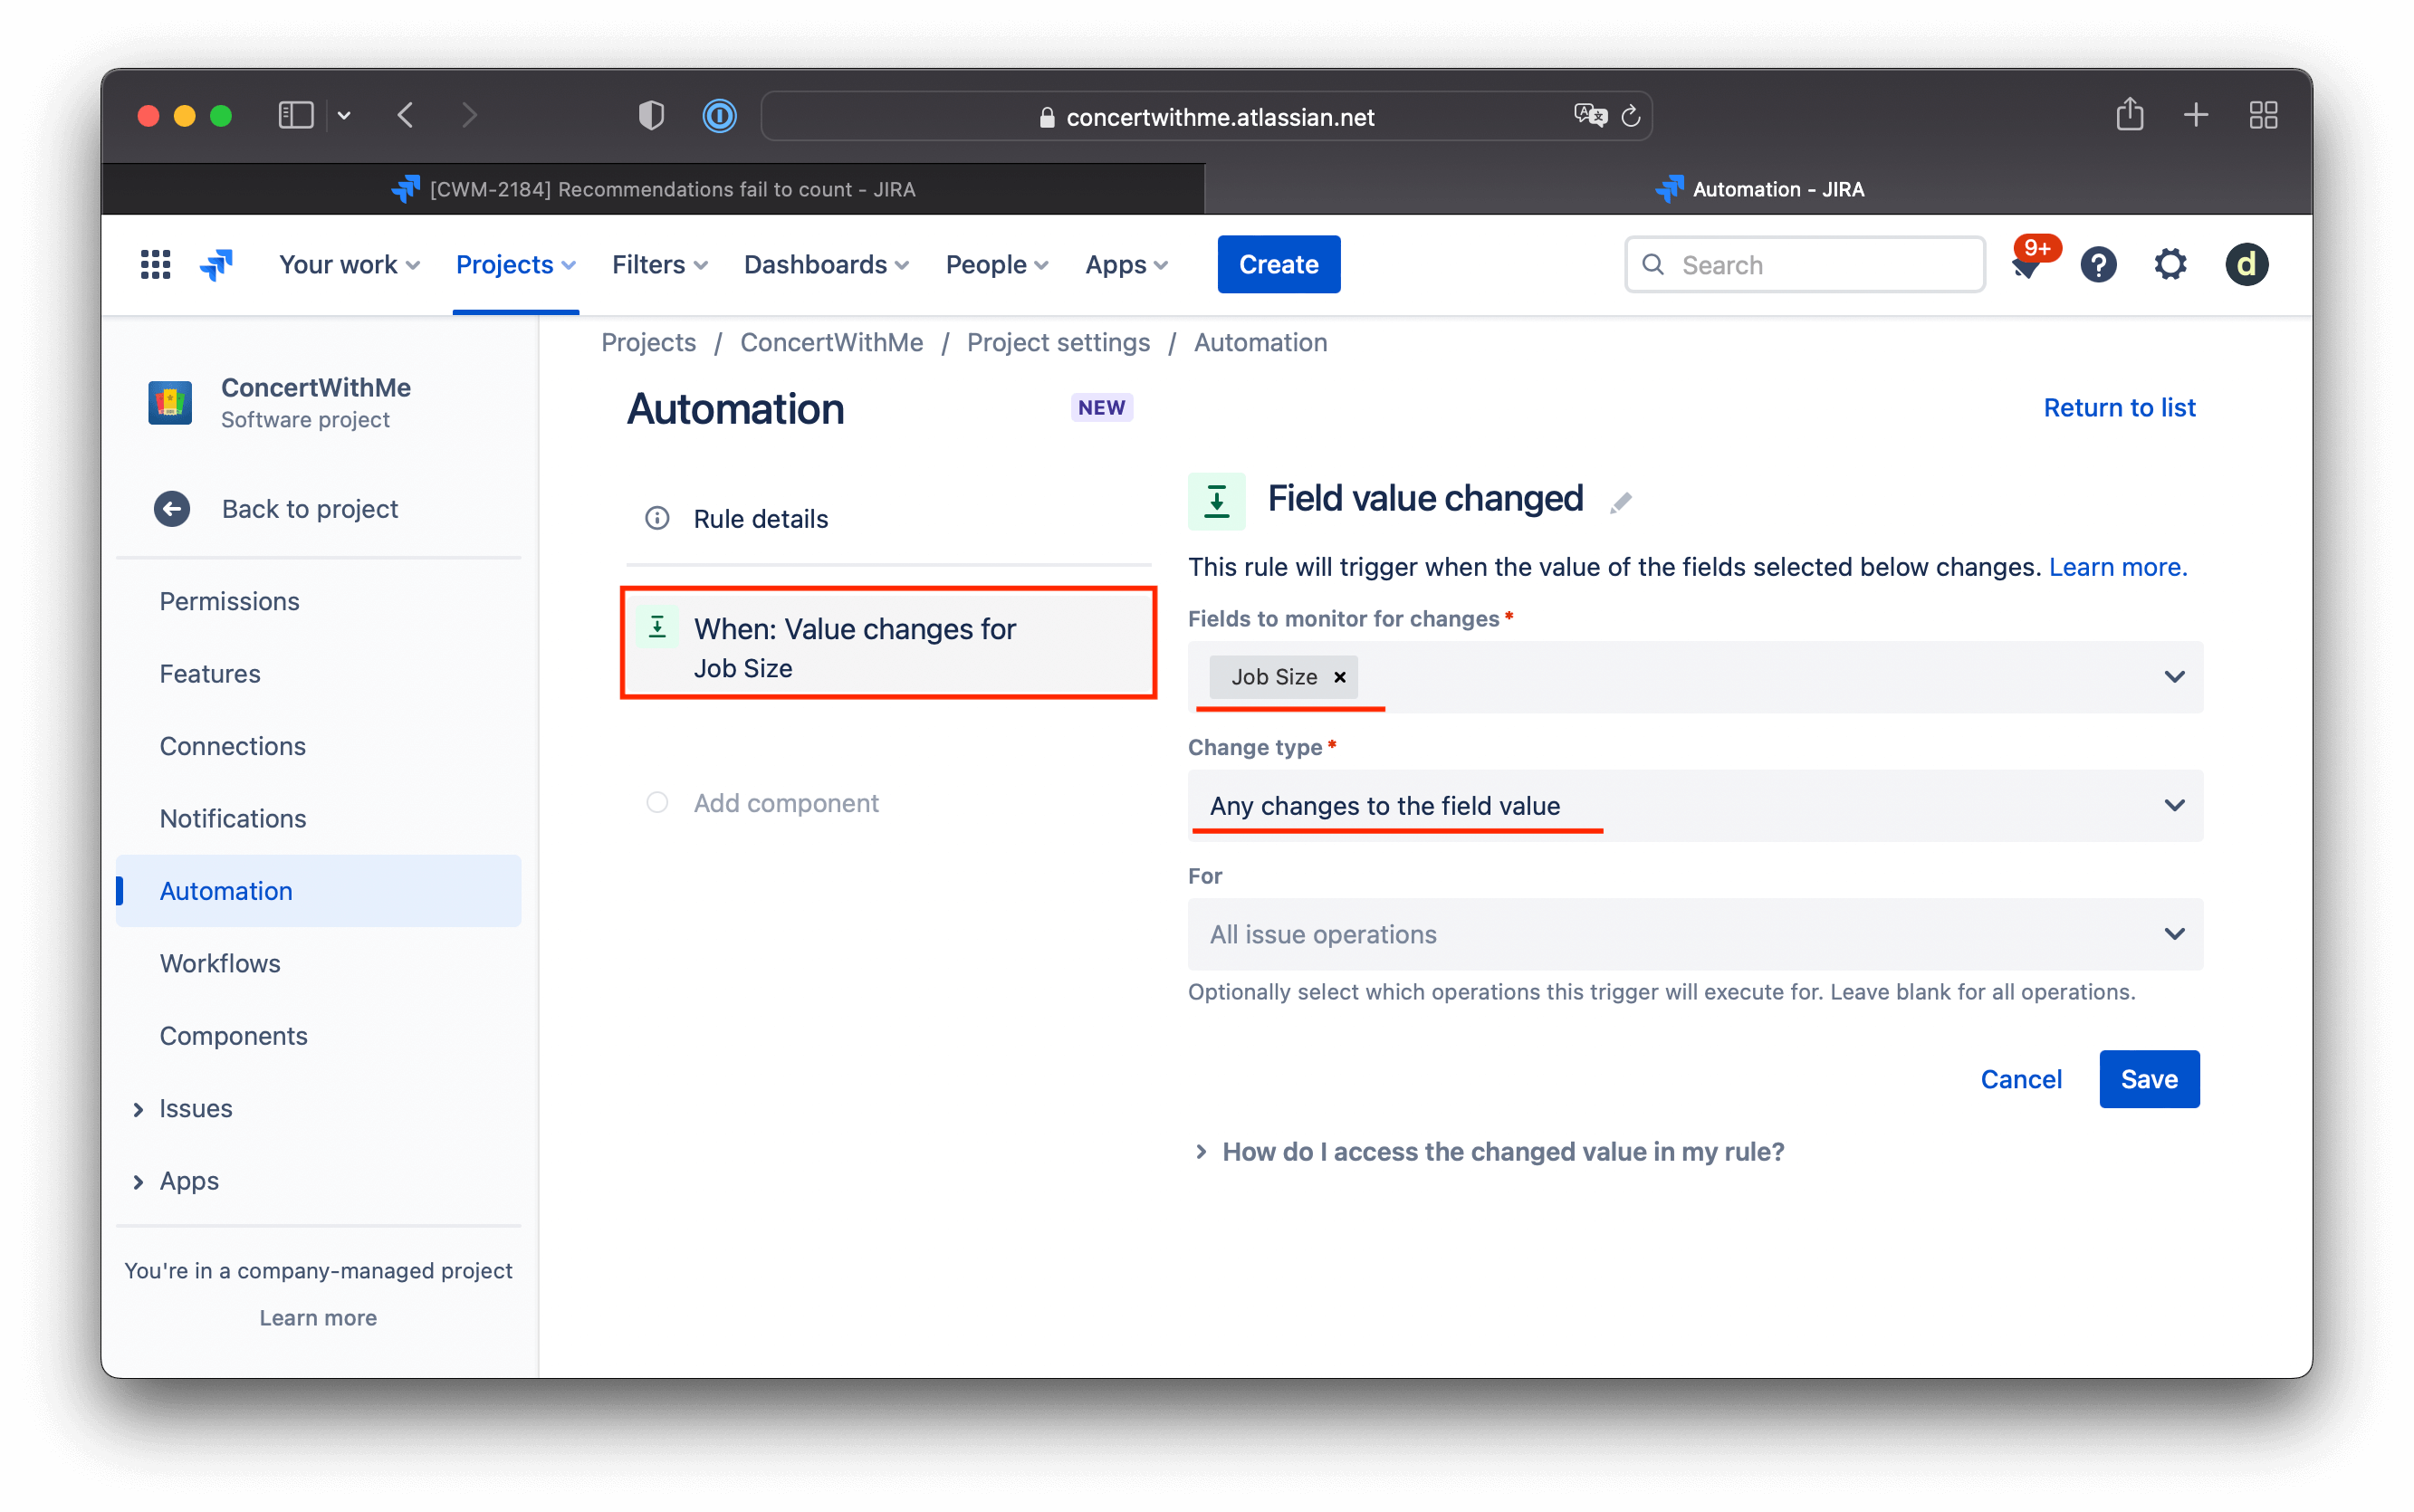
Task: Open the Jira settings gear icon
Action: point(2170,264)
